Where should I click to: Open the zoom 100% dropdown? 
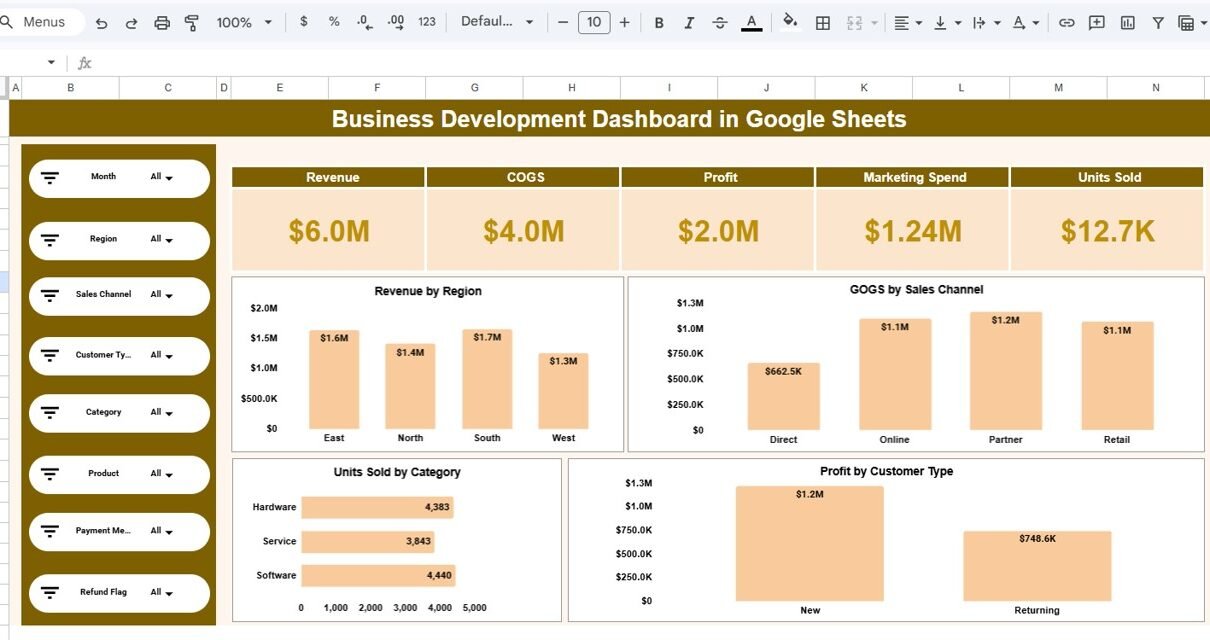(244, 22)
